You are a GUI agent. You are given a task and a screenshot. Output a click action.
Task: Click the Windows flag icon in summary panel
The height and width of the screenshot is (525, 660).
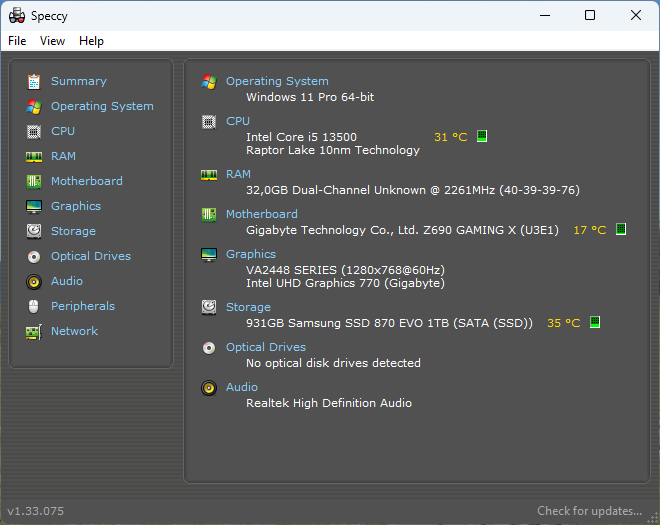(209, 82)
